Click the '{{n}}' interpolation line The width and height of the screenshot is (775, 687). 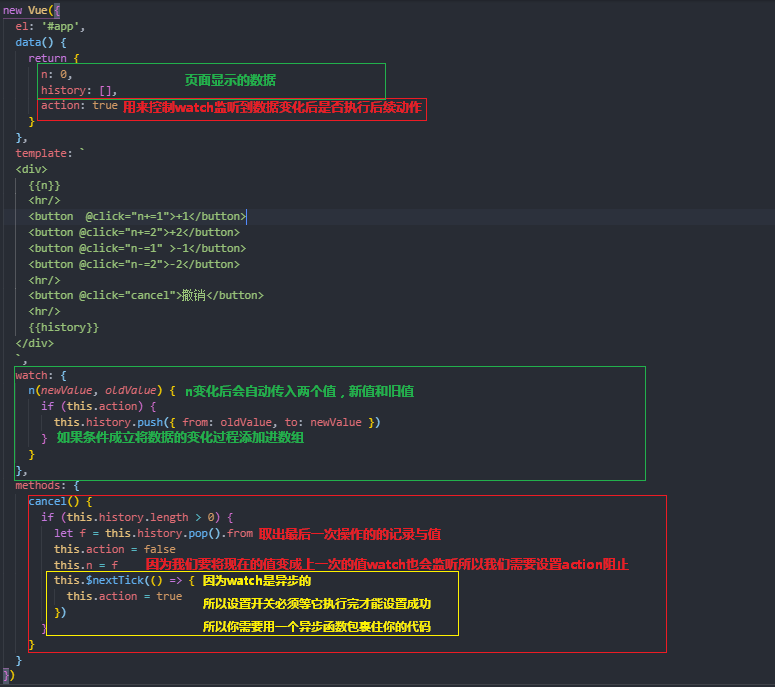pos(44,186)
